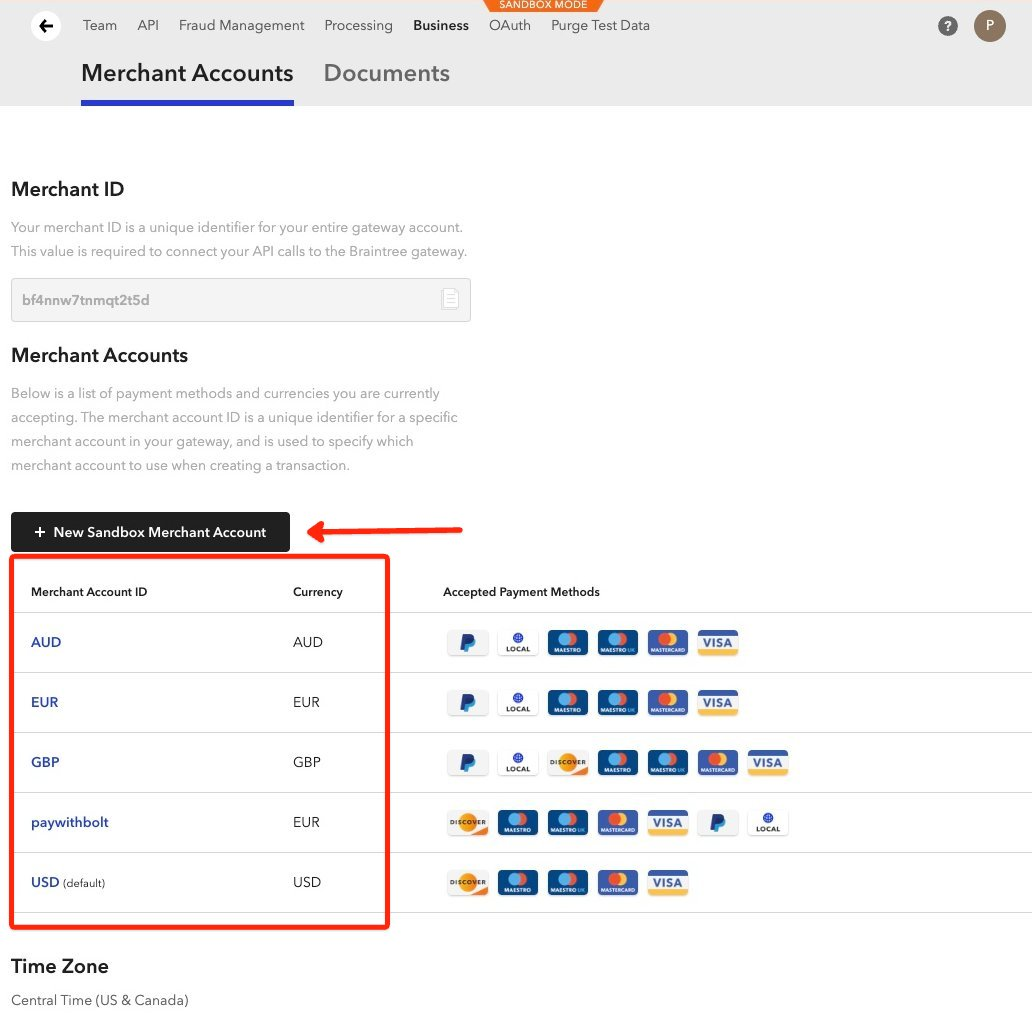The image size is (1032, 1033).
Task: Open the paywithbolt merchant account link
Action: click(70, 822)
